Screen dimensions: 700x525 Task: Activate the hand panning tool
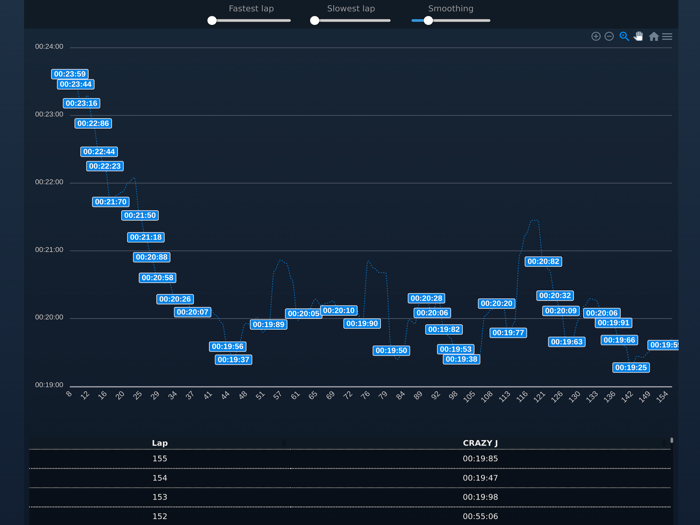click(638, 37)
